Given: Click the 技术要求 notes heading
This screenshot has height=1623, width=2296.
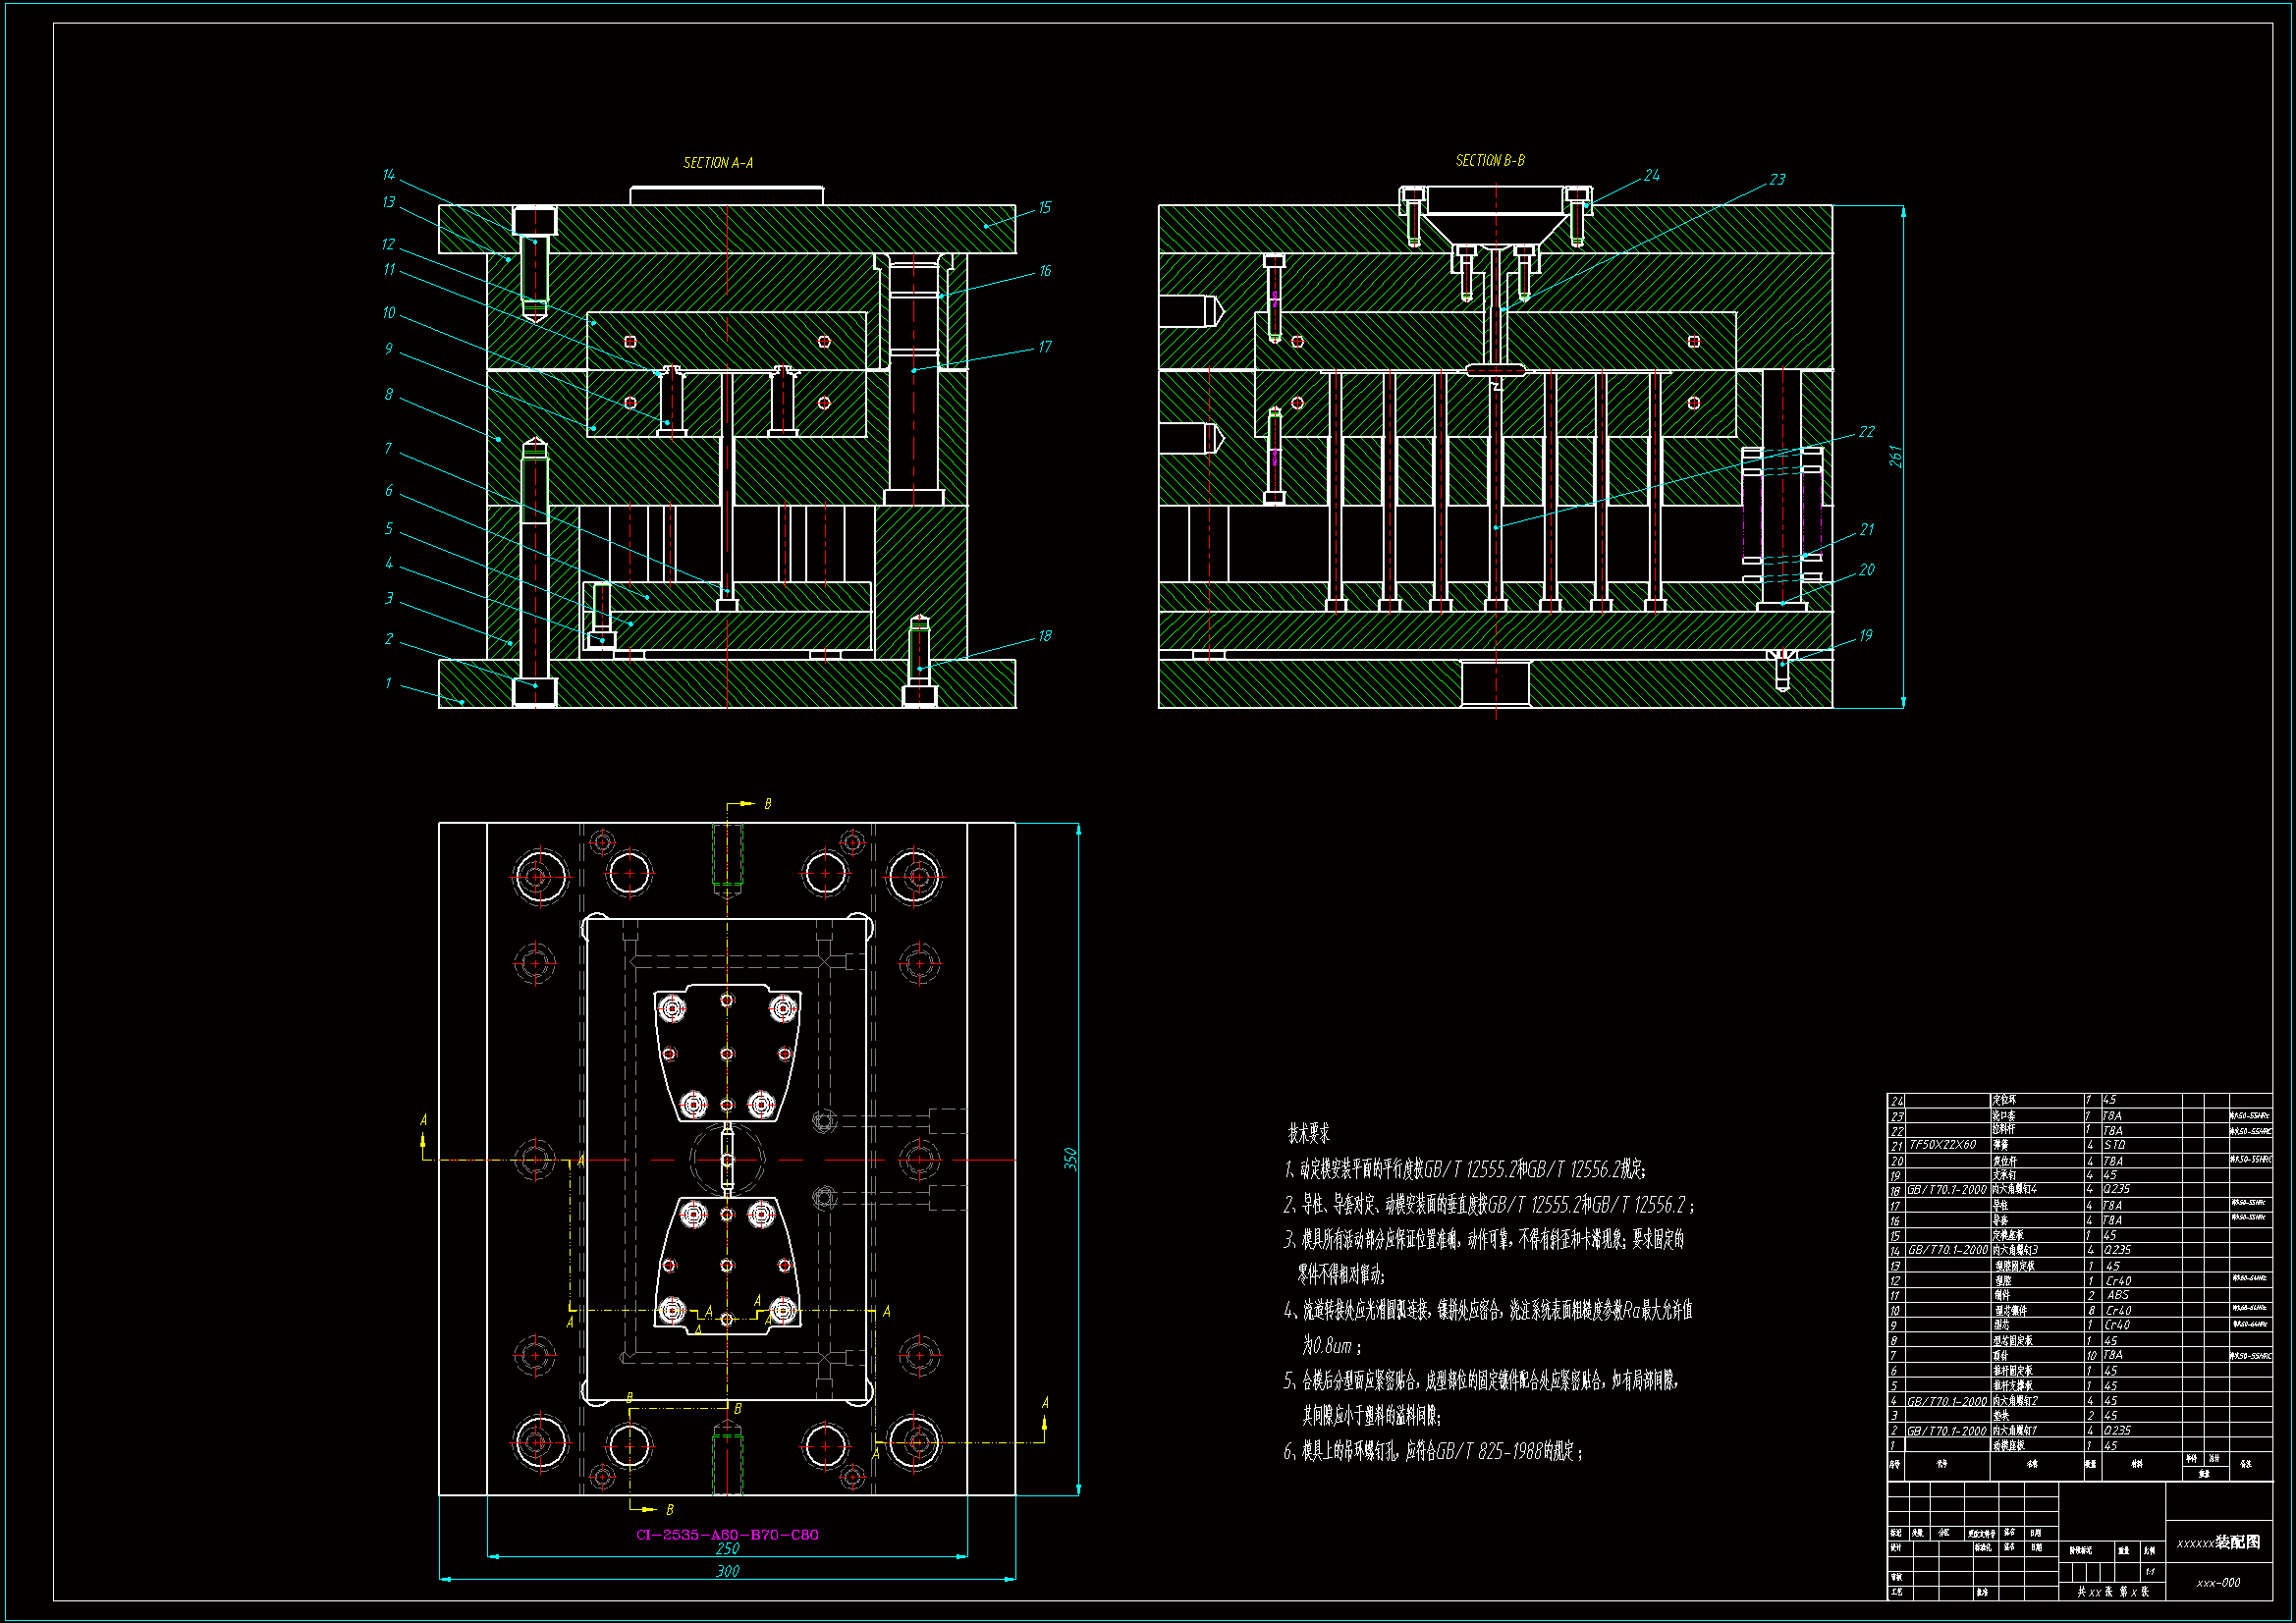Looking at the screenshot, I should coord(1308,1133).
